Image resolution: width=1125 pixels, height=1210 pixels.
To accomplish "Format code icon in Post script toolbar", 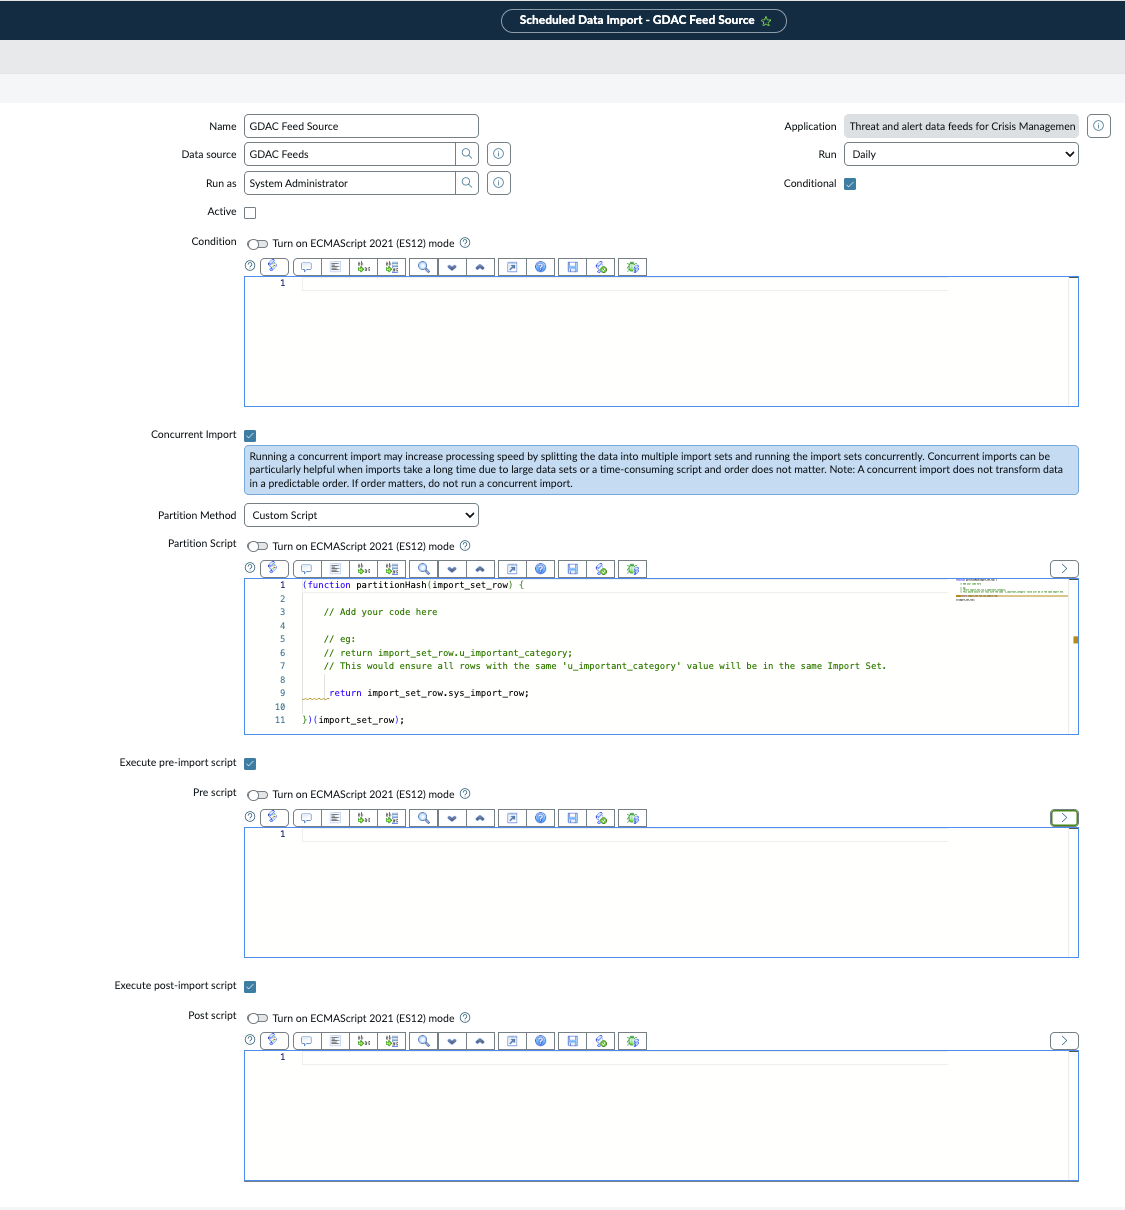I will 335,1041.
